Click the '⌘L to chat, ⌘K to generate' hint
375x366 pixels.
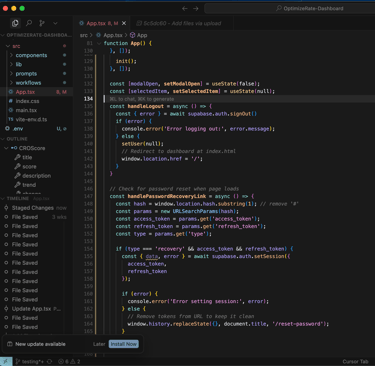[x=142, y=99]
